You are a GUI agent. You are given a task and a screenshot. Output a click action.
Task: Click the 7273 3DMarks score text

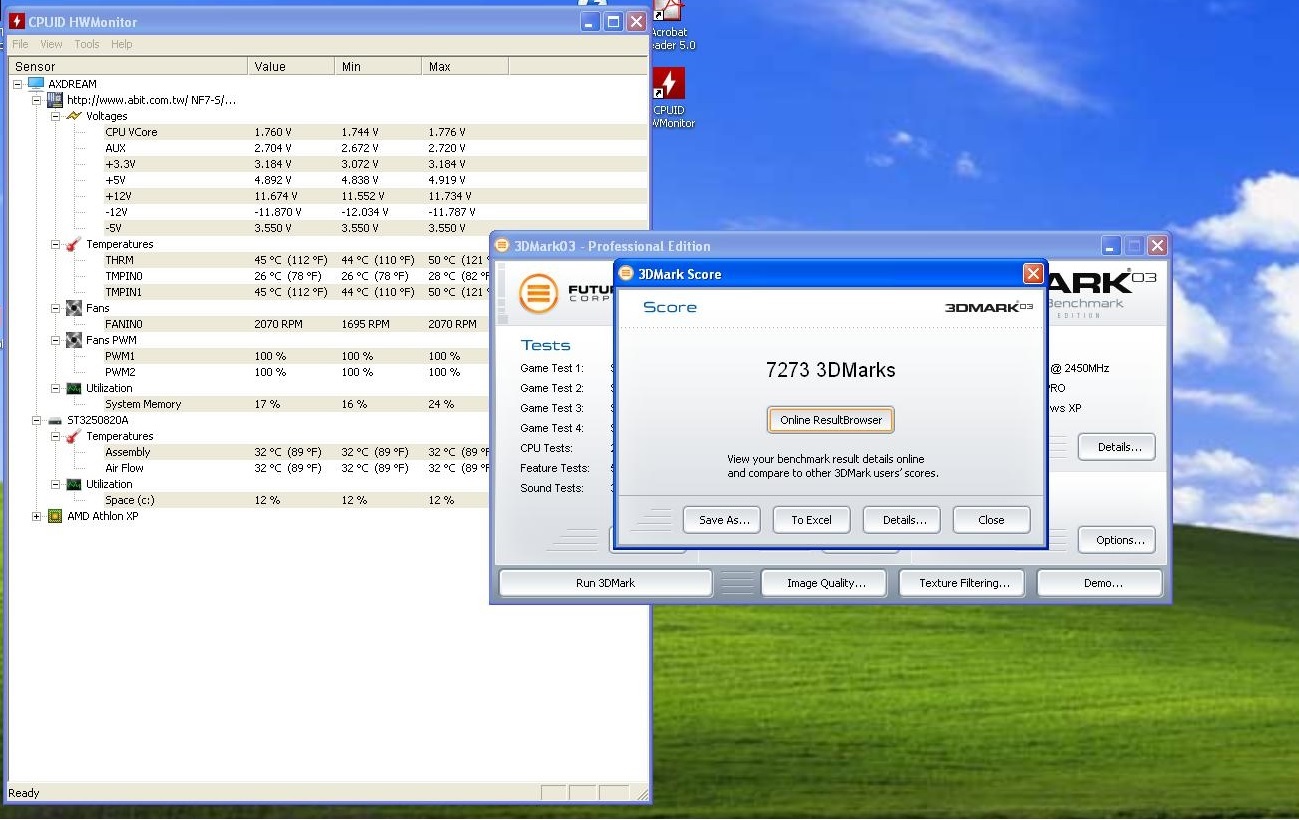[x=831, y=370]
